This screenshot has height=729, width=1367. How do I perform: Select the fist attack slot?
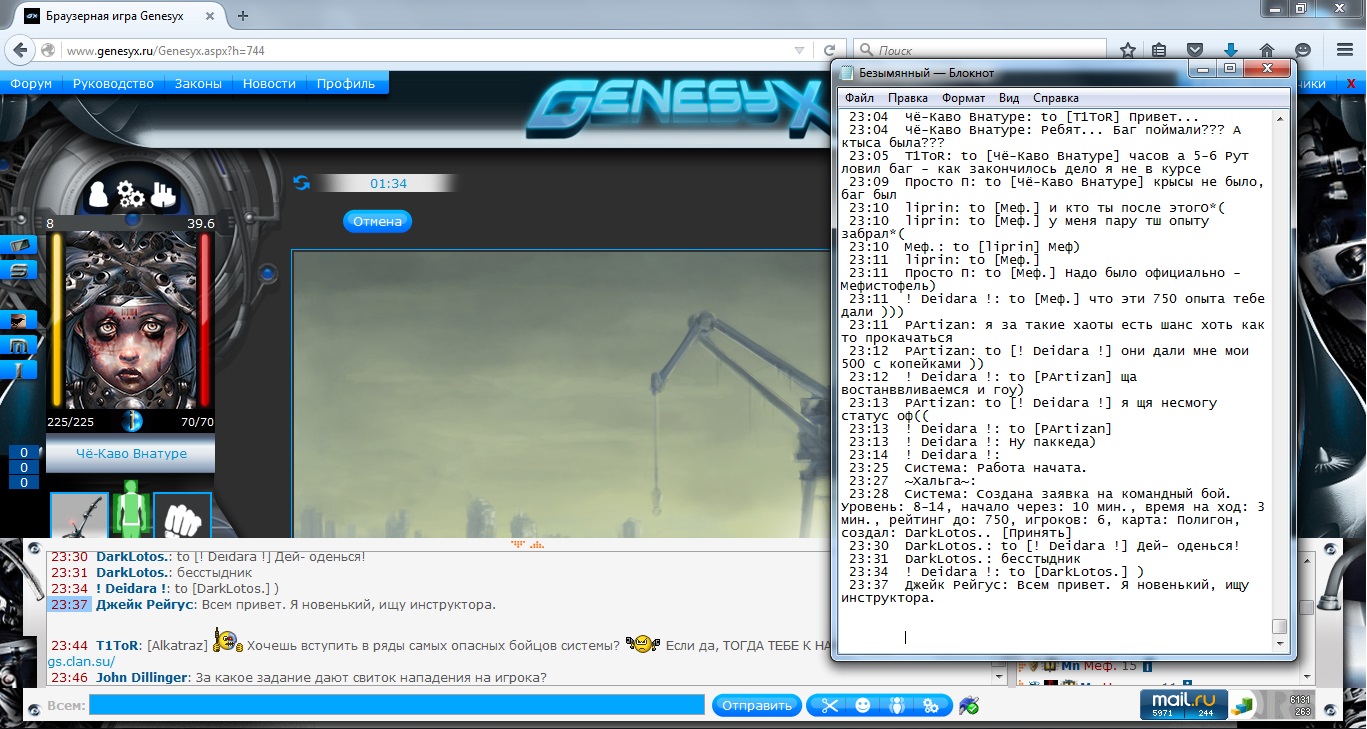(x=182, y=516)
